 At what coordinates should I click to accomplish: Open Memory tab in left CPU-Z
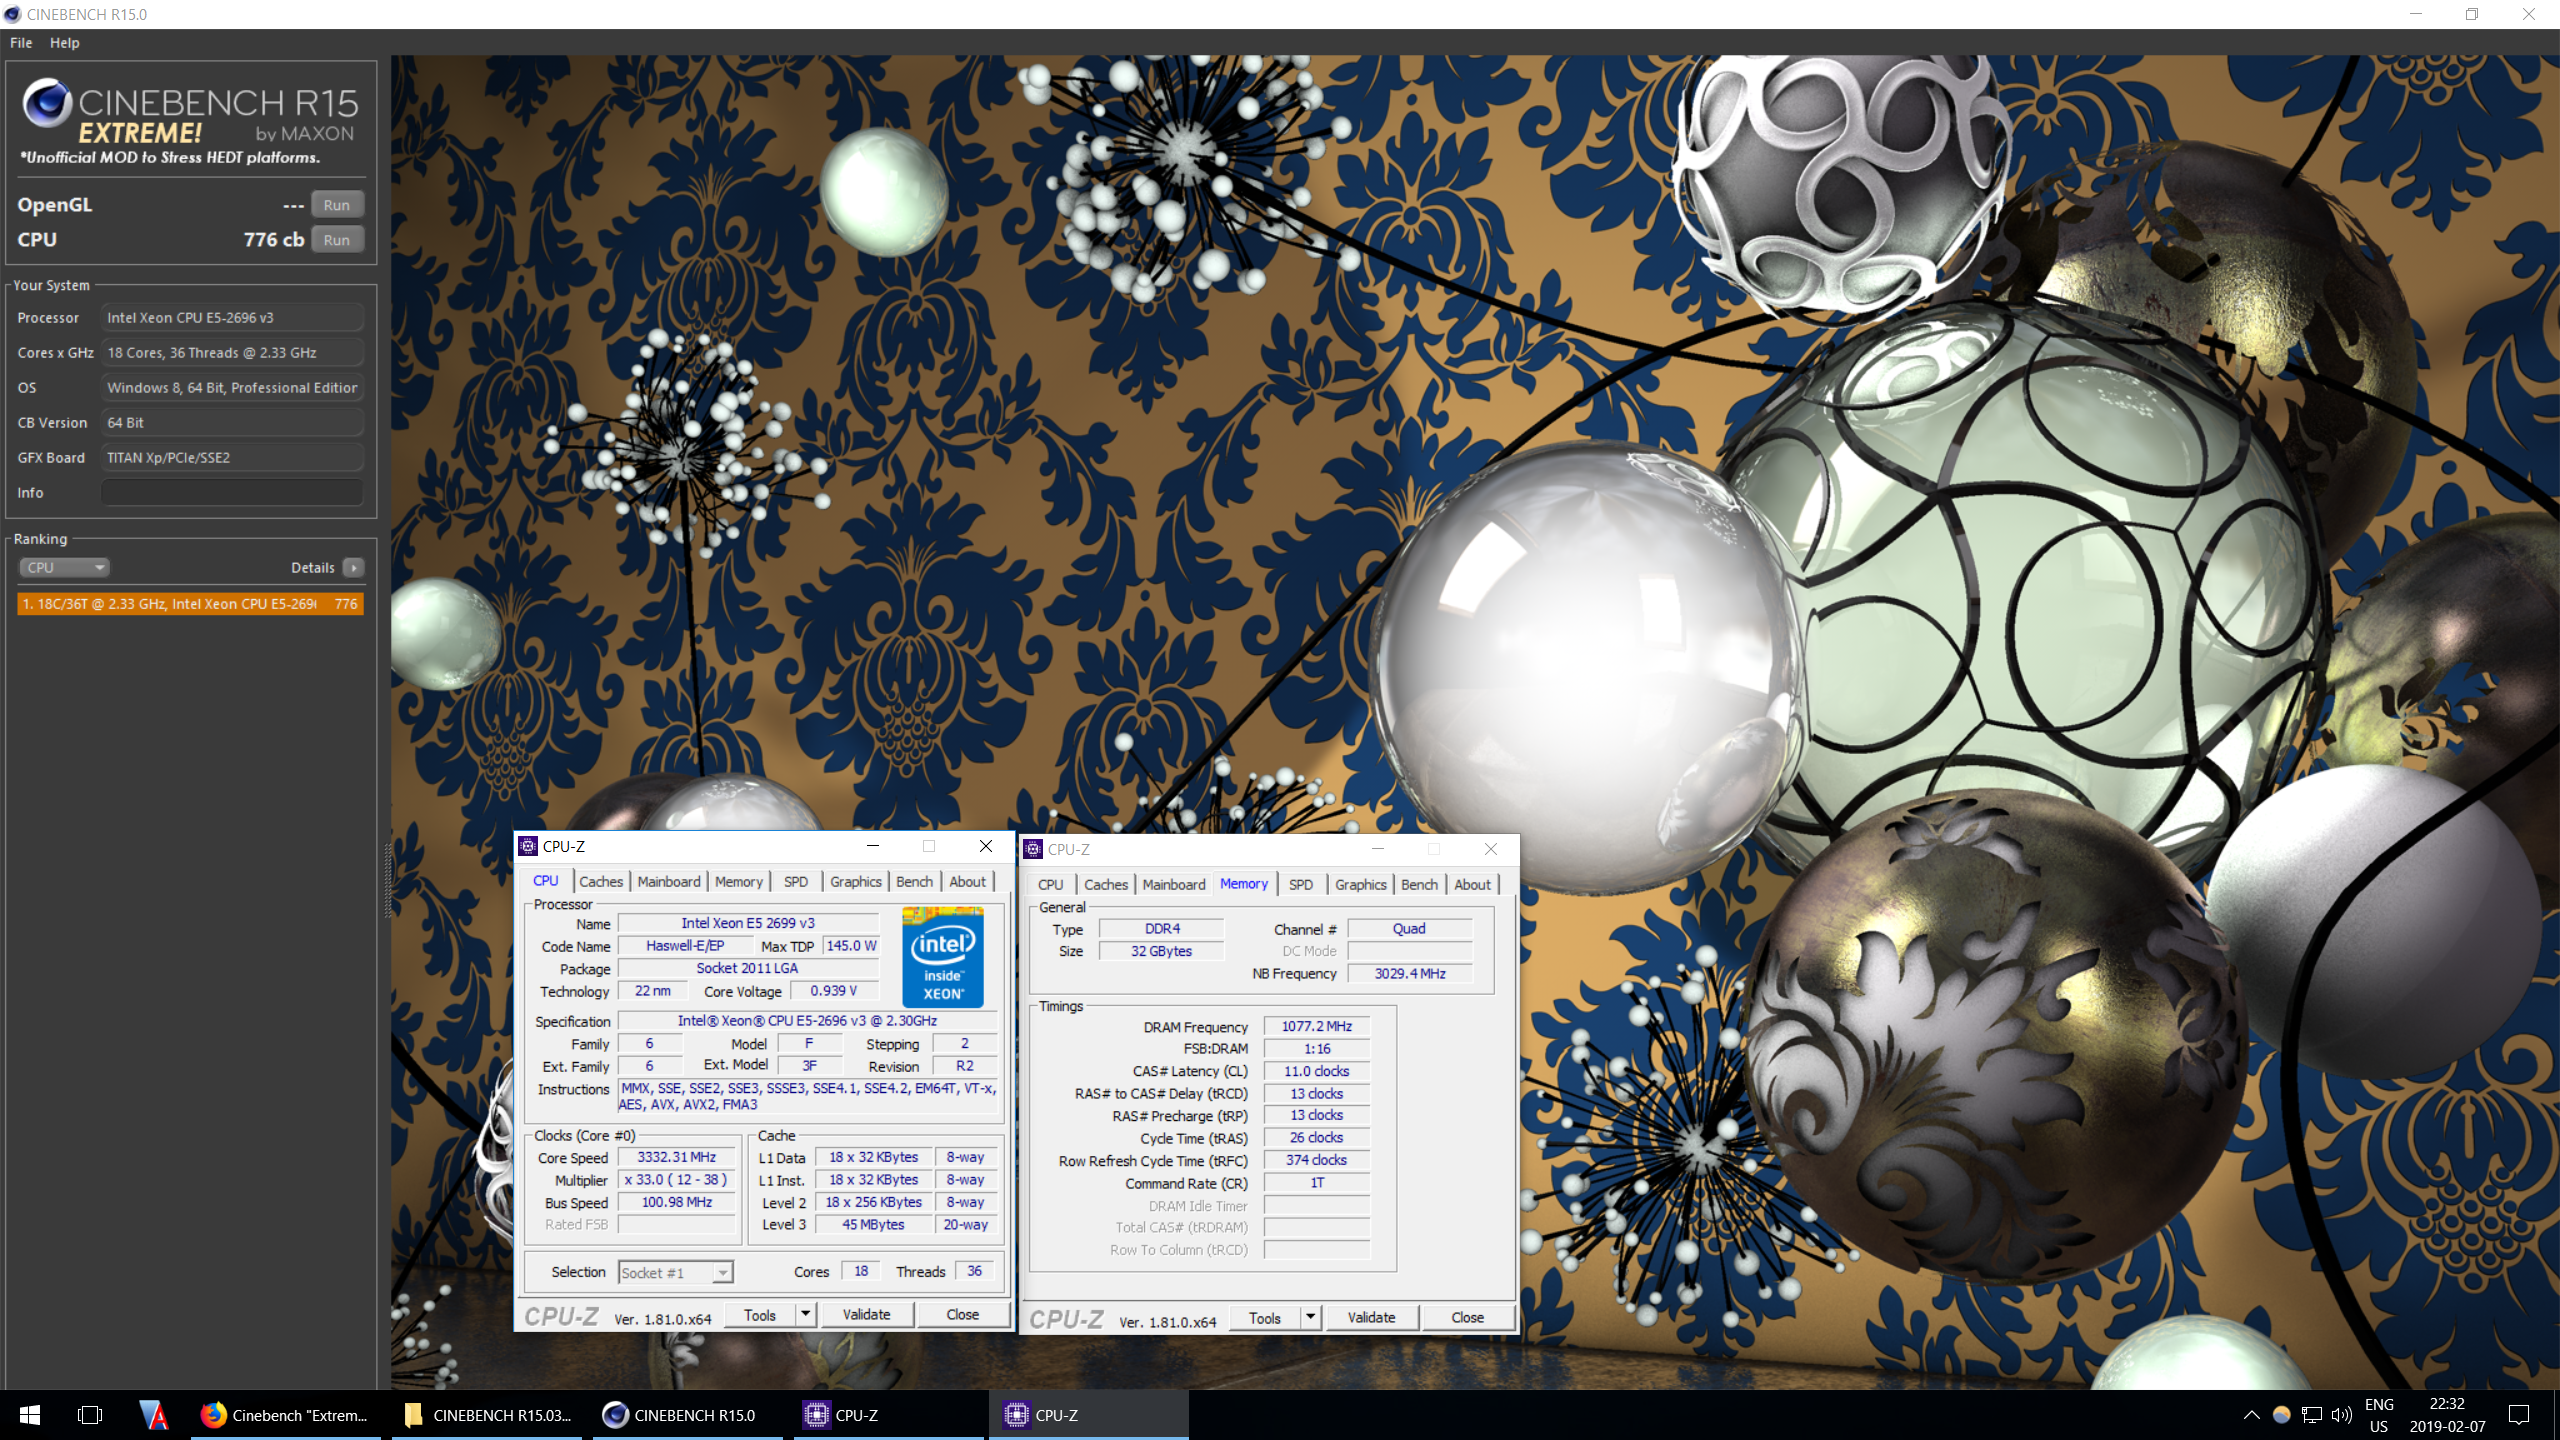coord(739,882)
